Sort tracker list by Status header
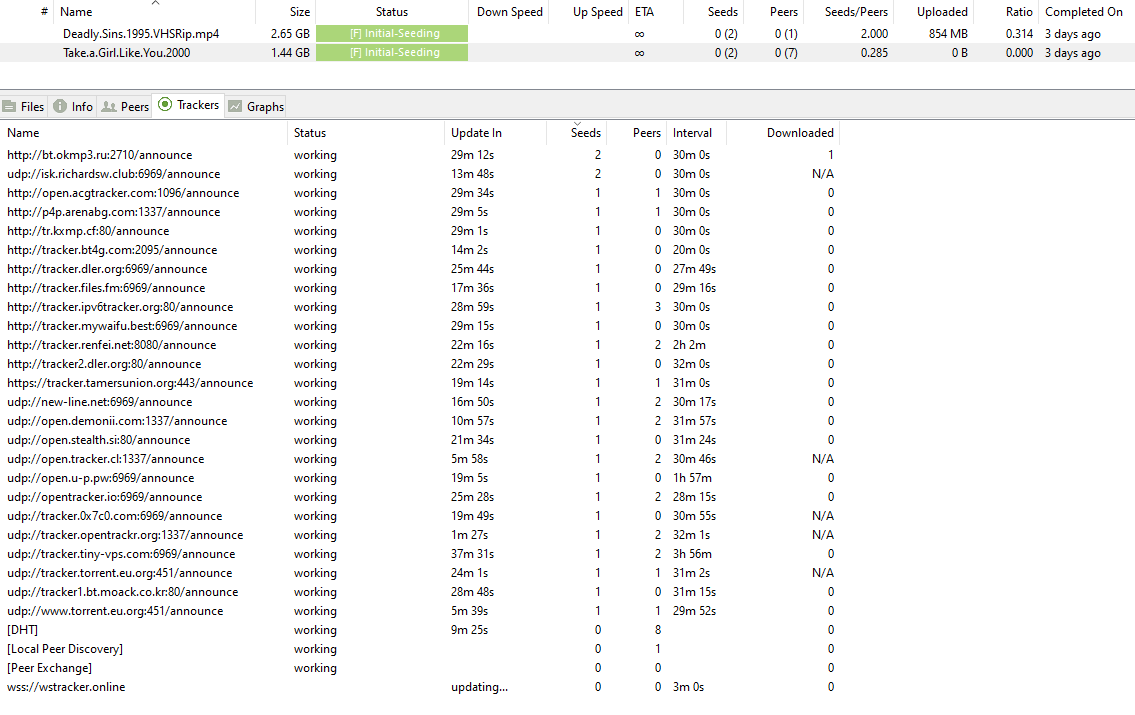The height and width of the screenshot is (715, 1135). pyautogui.click(x=366, y=132)
